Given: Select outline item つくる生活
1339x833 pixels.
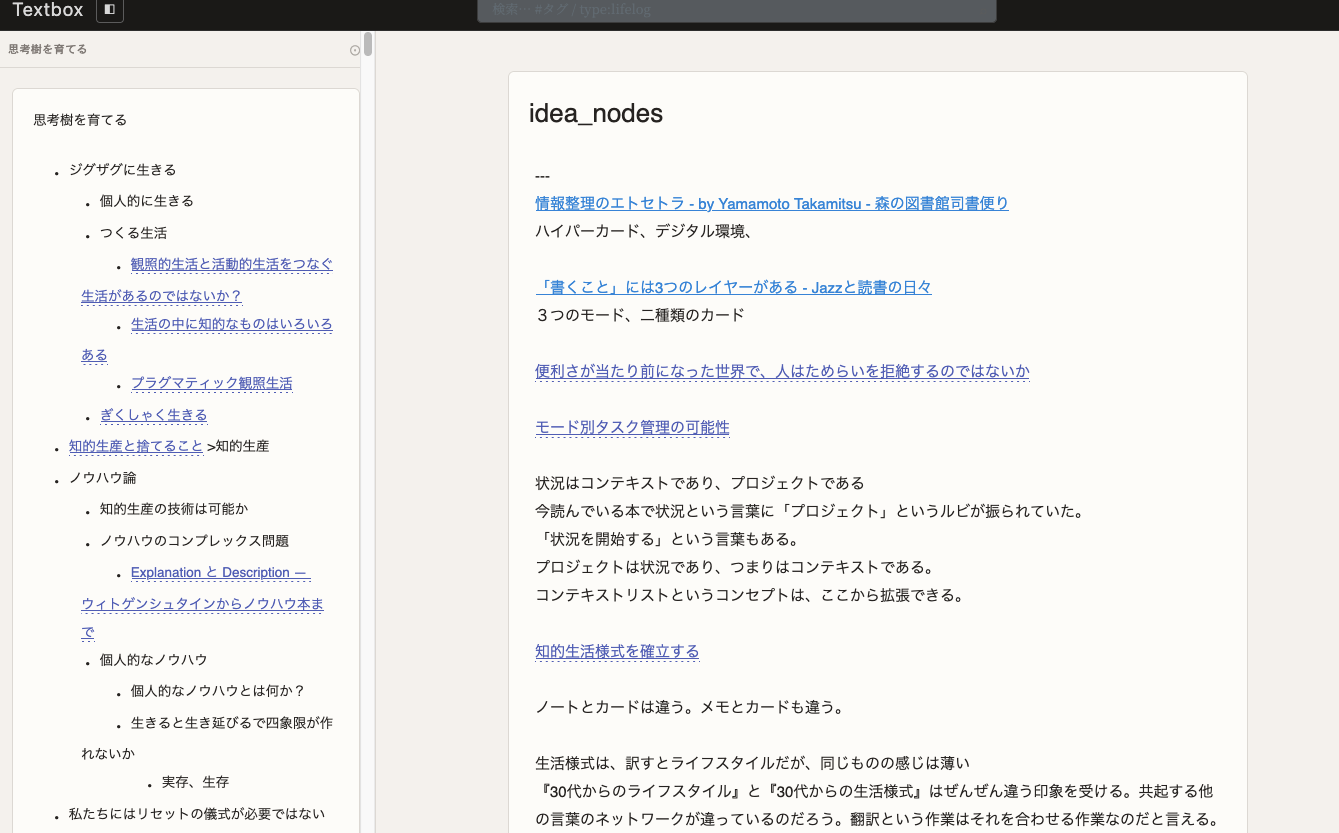Looking at the screenshot, I should click(x=134, y=233).
